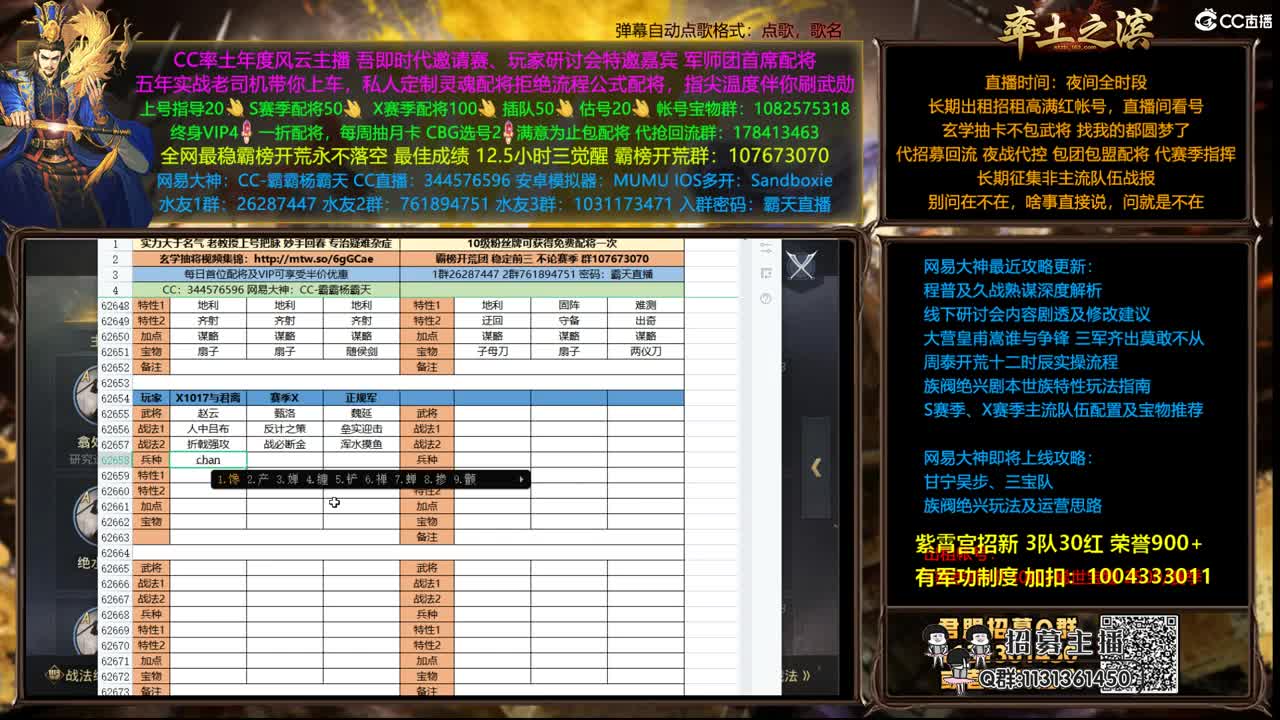Expand more IME candidates with the arrow

click(521, 479)
